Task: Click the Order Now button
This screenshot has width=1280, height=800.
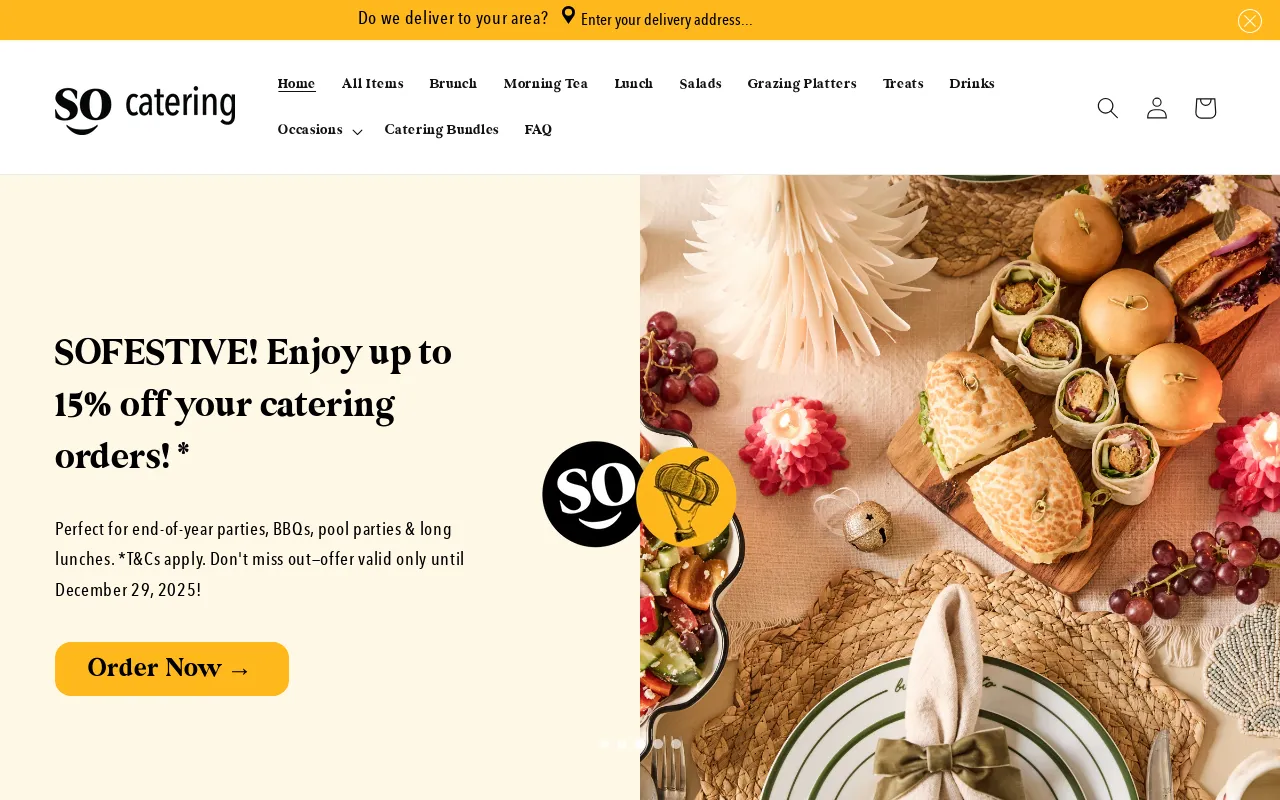Action: 172,669
